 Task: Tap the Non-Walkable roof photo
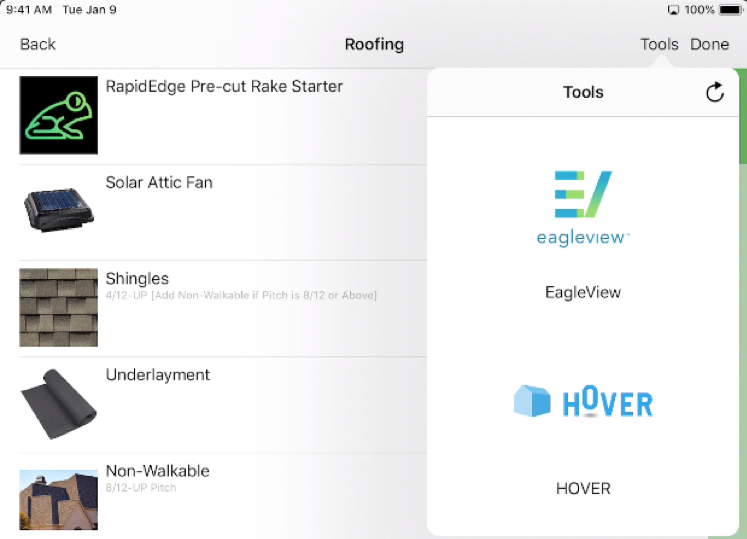(x=59, y=500)
